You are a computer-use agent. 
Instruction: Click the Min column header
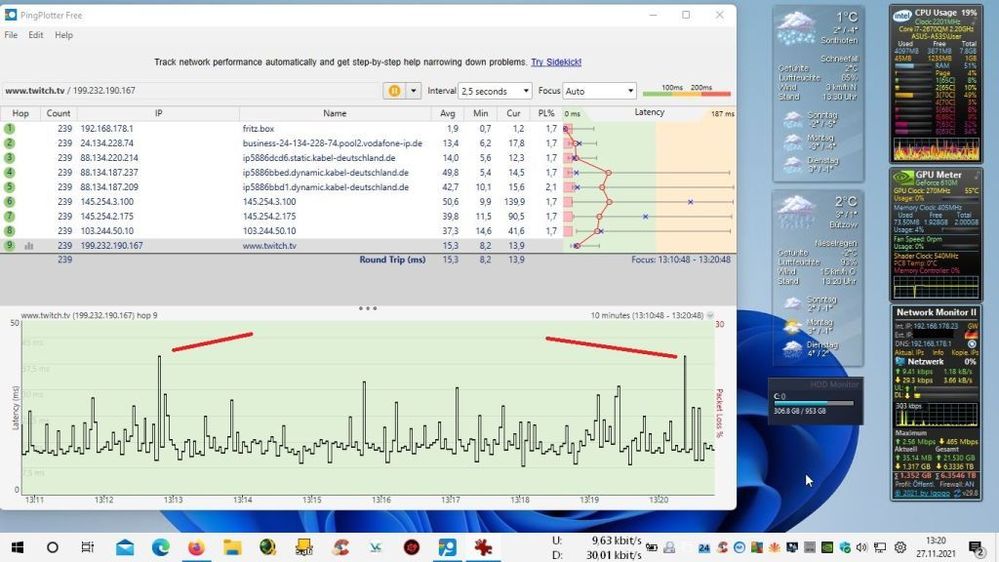480,113
